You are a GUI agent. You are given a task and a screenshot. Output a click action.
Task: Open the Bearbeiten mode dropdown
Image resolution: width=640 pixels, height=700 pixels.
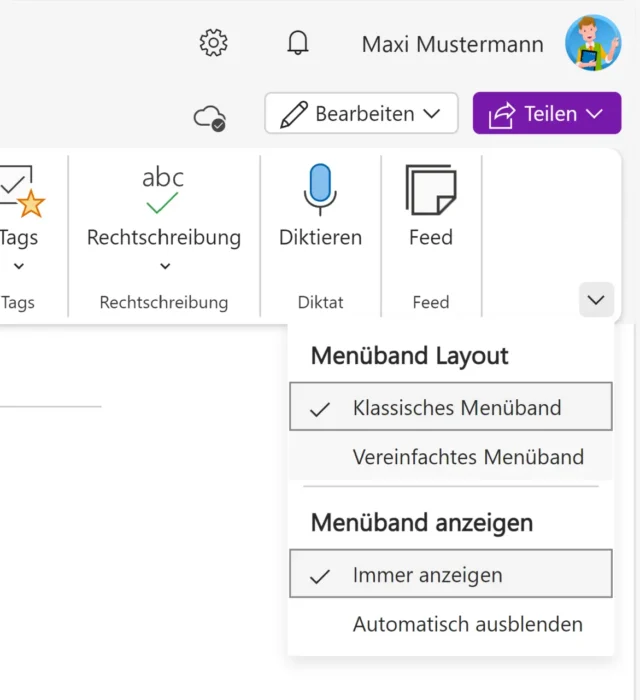point(361,114)
